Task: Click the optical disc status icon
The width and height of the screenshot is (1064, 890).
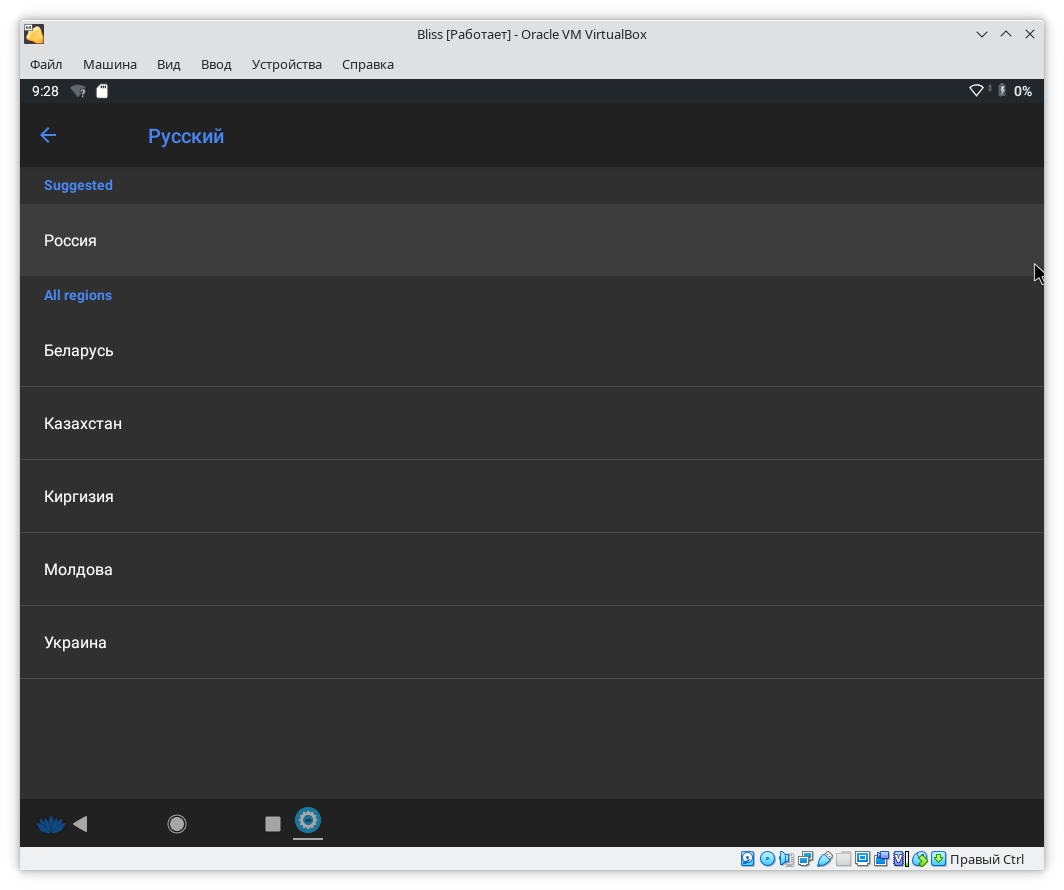Action: [767, 859]
